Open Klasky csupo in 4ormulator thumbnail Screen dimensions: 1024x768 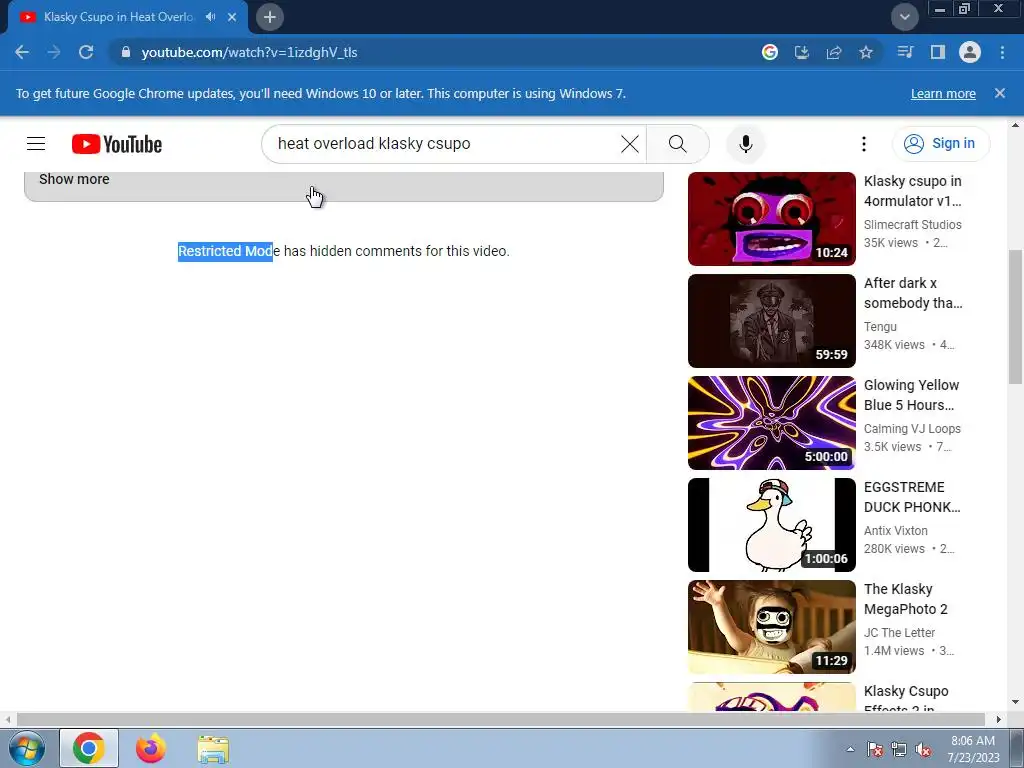tap(771, 219)
